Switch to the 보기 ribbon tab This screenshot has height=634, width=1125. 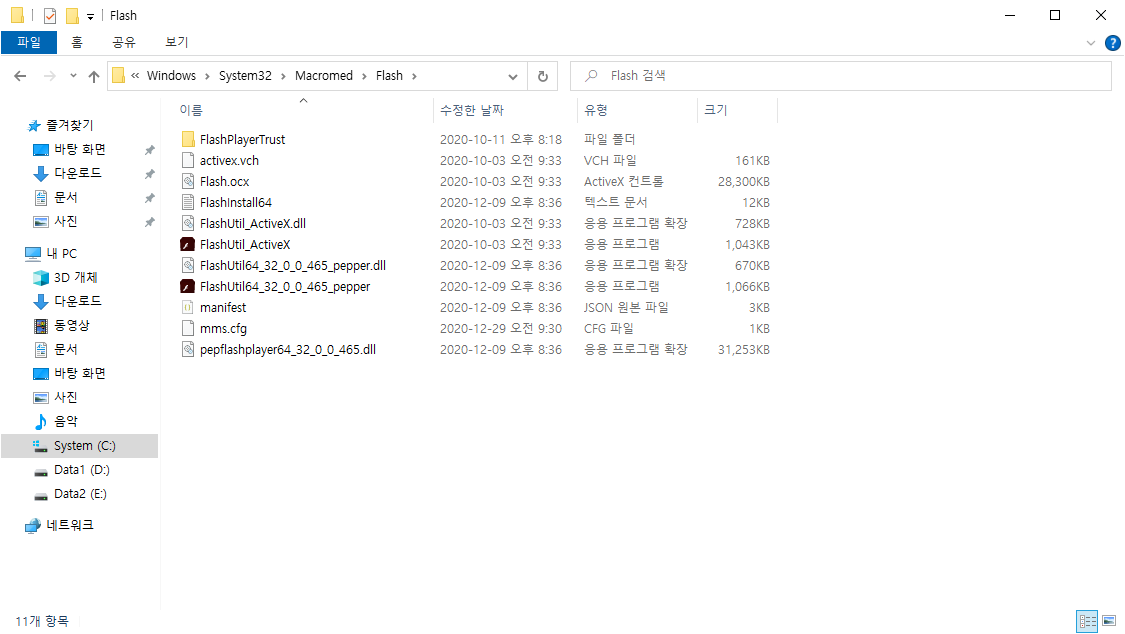[x=176, y=42]
